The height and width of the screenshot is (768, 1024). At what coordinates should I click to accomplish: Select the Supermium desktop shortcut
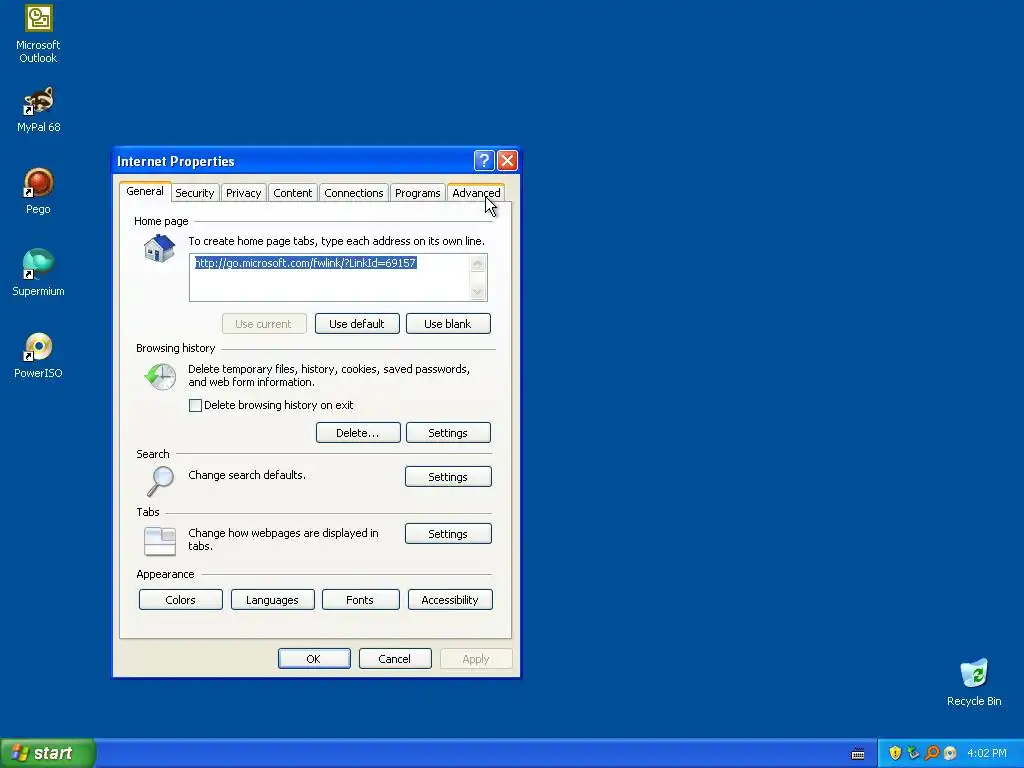38,273
